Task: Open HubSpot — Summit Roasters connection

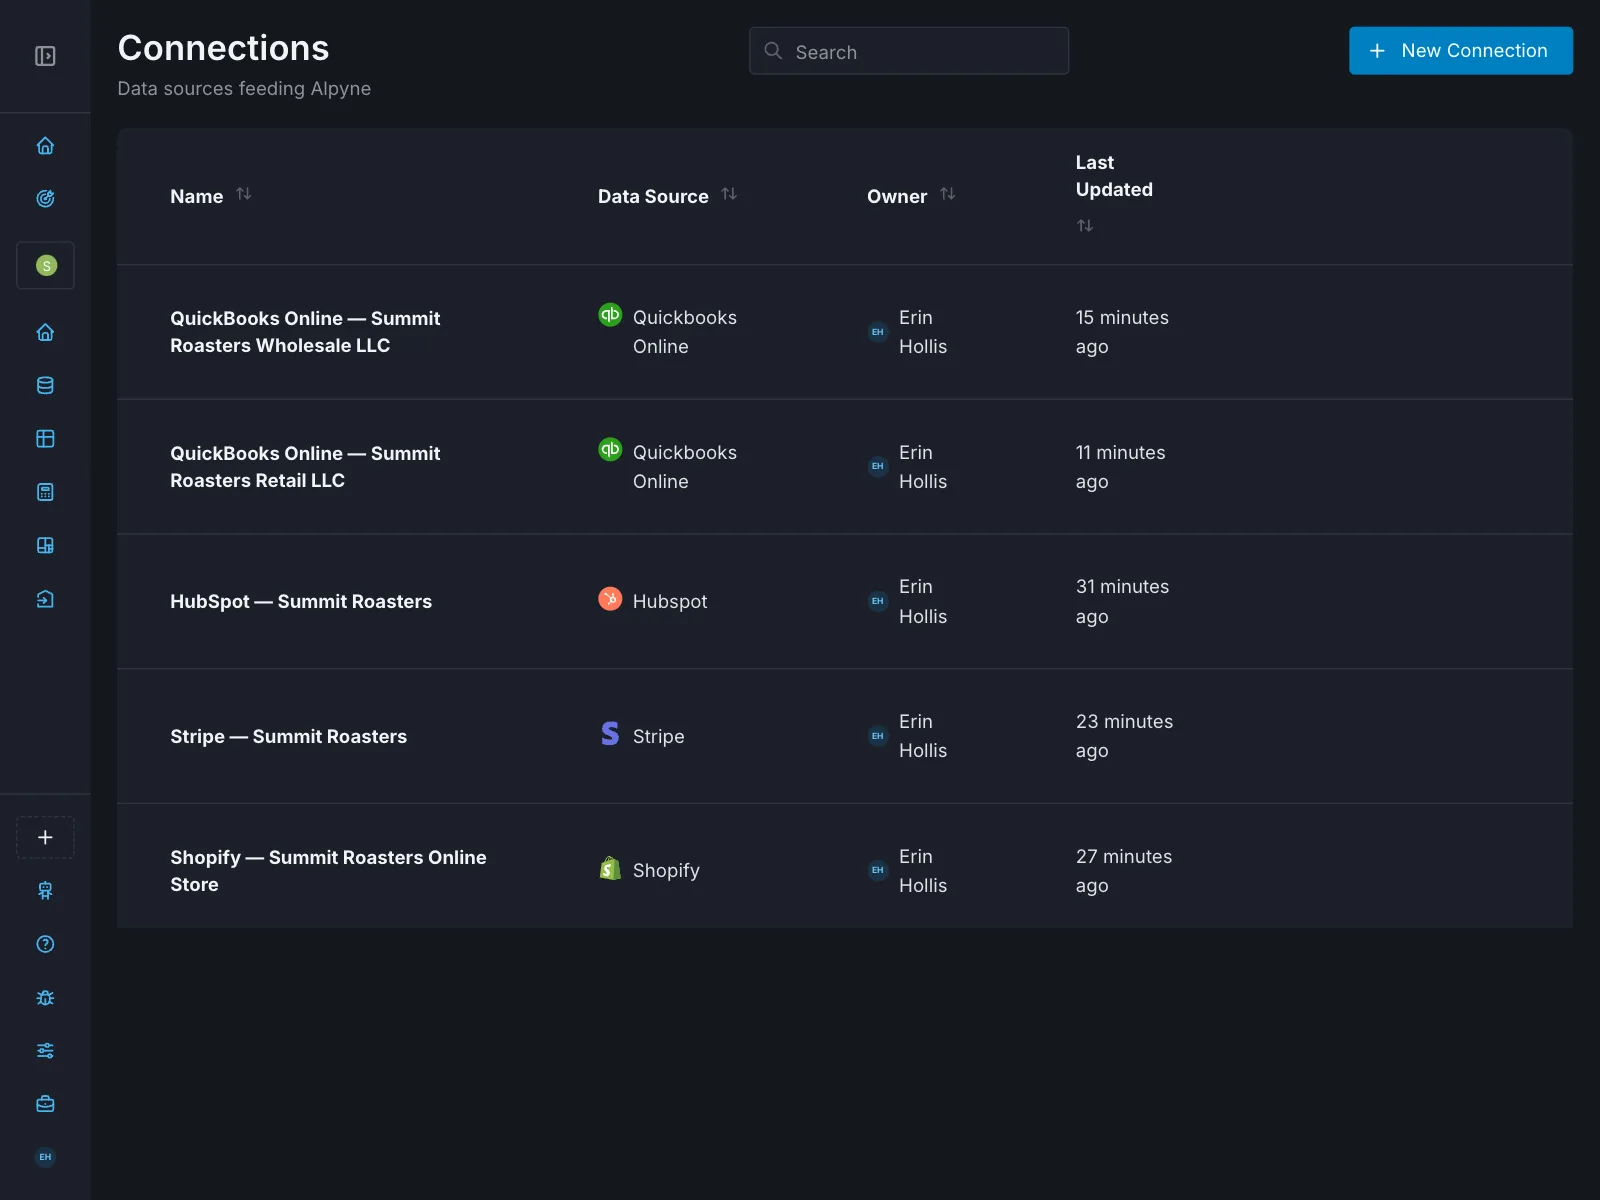Action: pyautogui.click(x=301, y=602)
